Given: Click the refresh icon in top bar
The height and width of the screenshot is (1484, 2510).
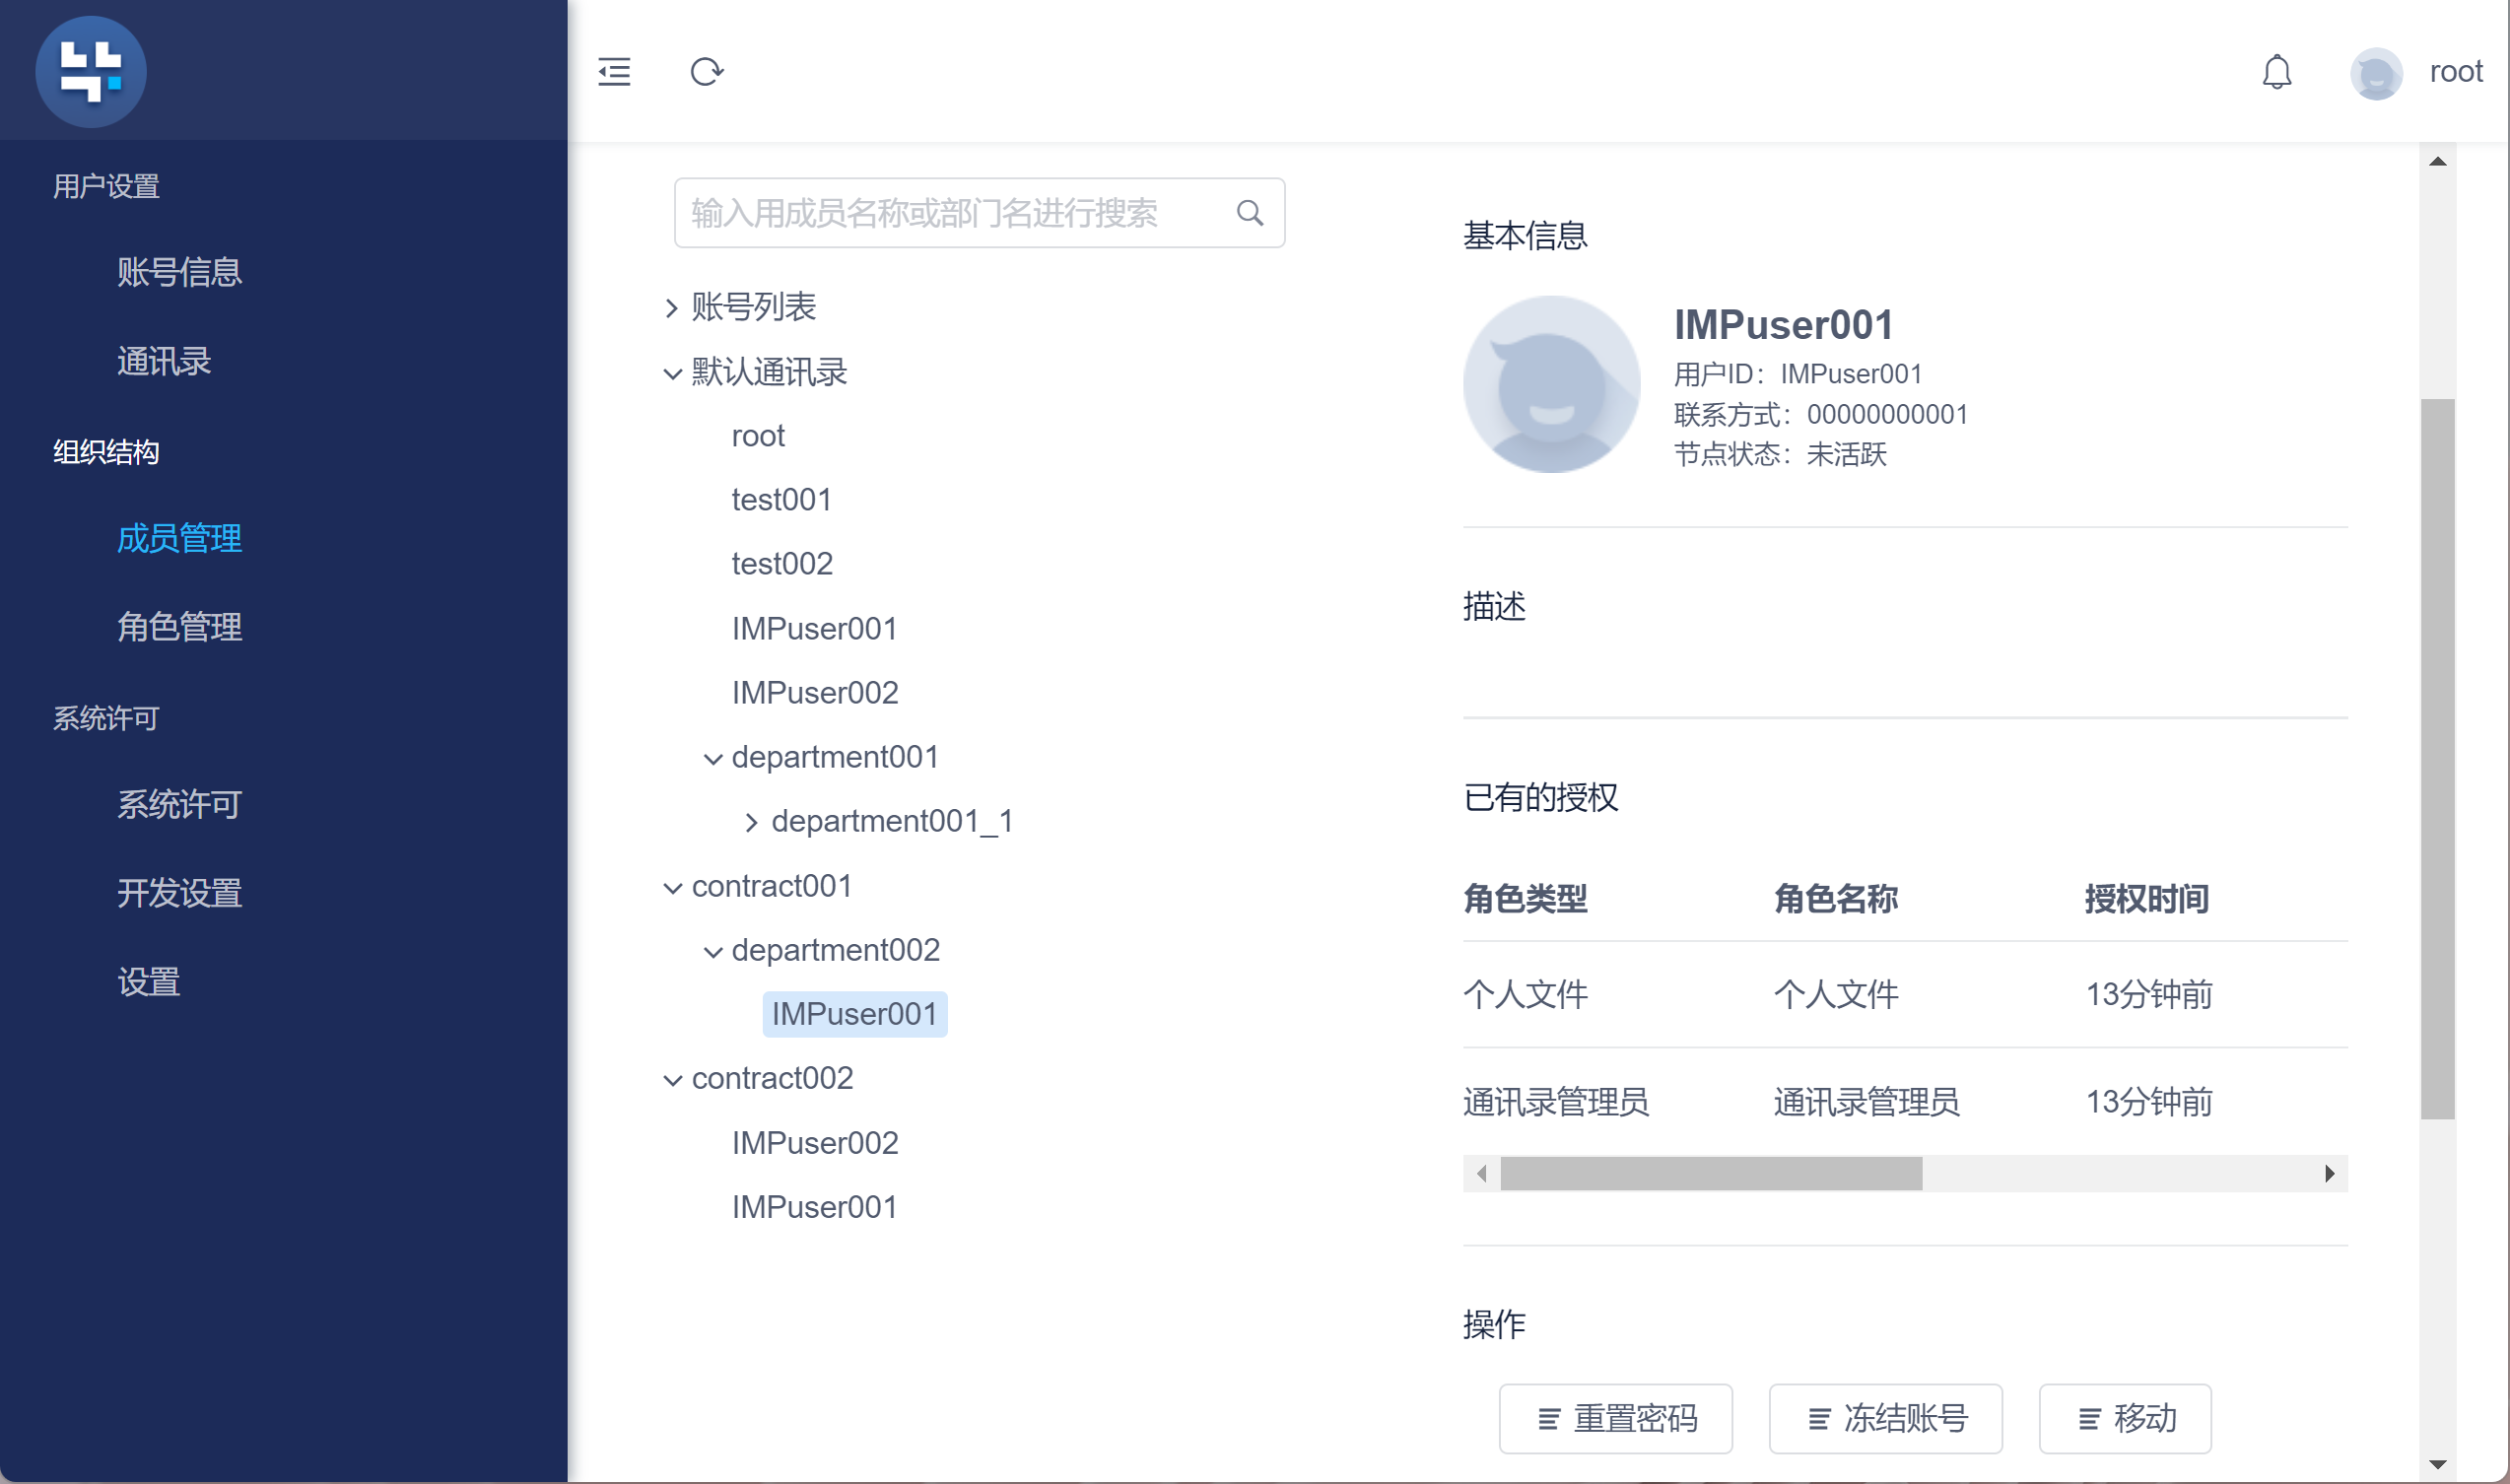Looking at the screenshot, I should 707,72.
